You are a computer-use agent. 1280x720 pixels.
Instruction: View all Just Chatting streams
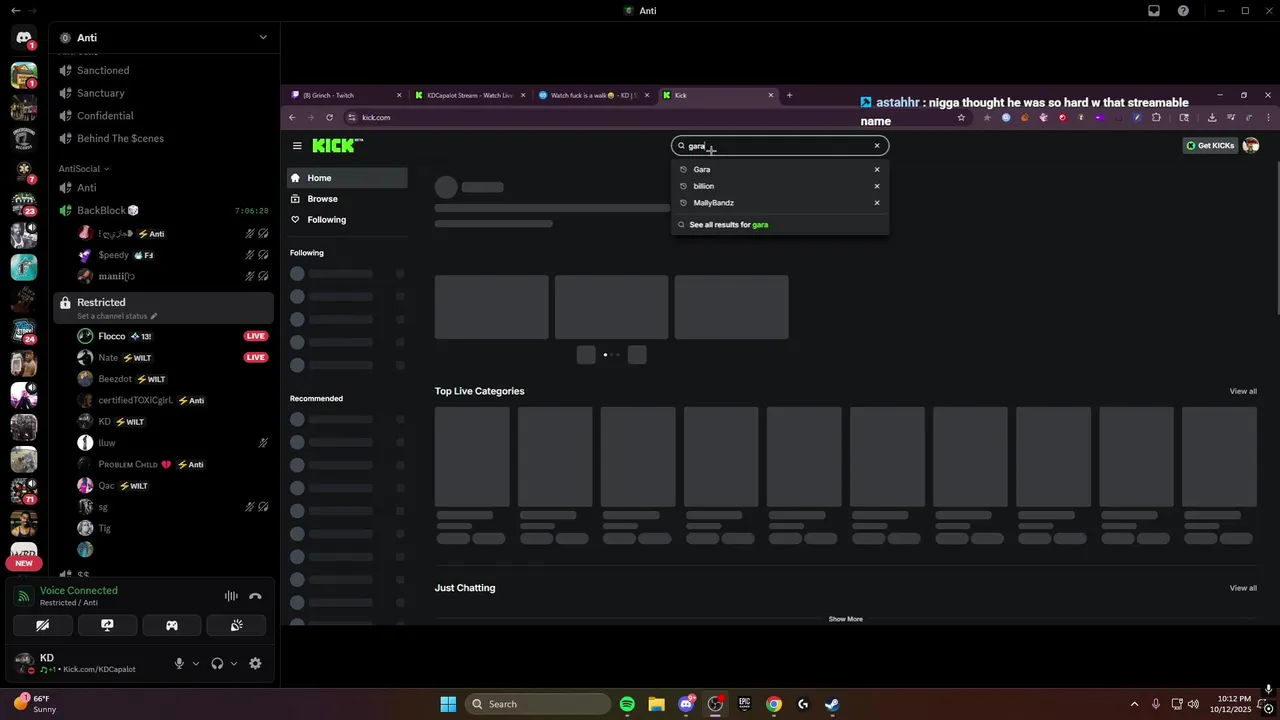point(1243,588)
